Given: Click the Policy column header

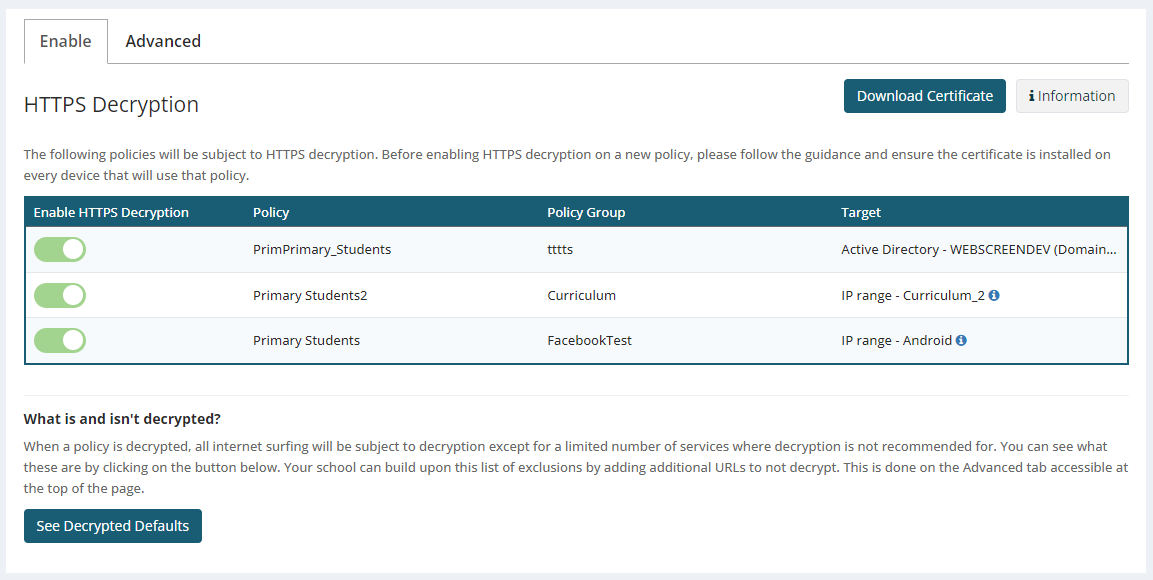Looking at the screenshot, I should (x=271, y=213).
